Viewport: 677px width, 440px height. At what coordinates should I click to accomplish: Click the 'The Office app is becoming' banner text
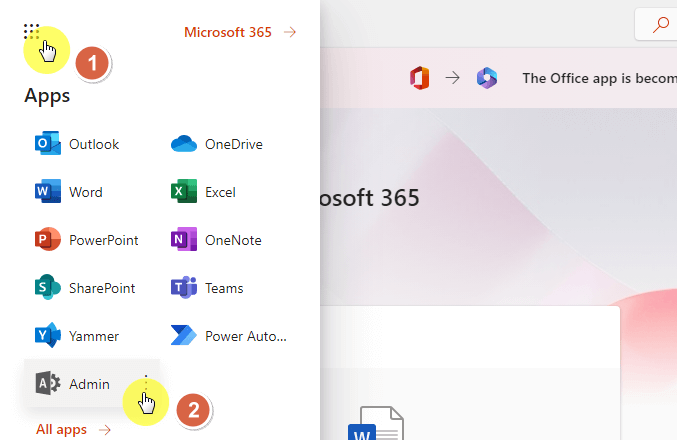pos(599,78)
